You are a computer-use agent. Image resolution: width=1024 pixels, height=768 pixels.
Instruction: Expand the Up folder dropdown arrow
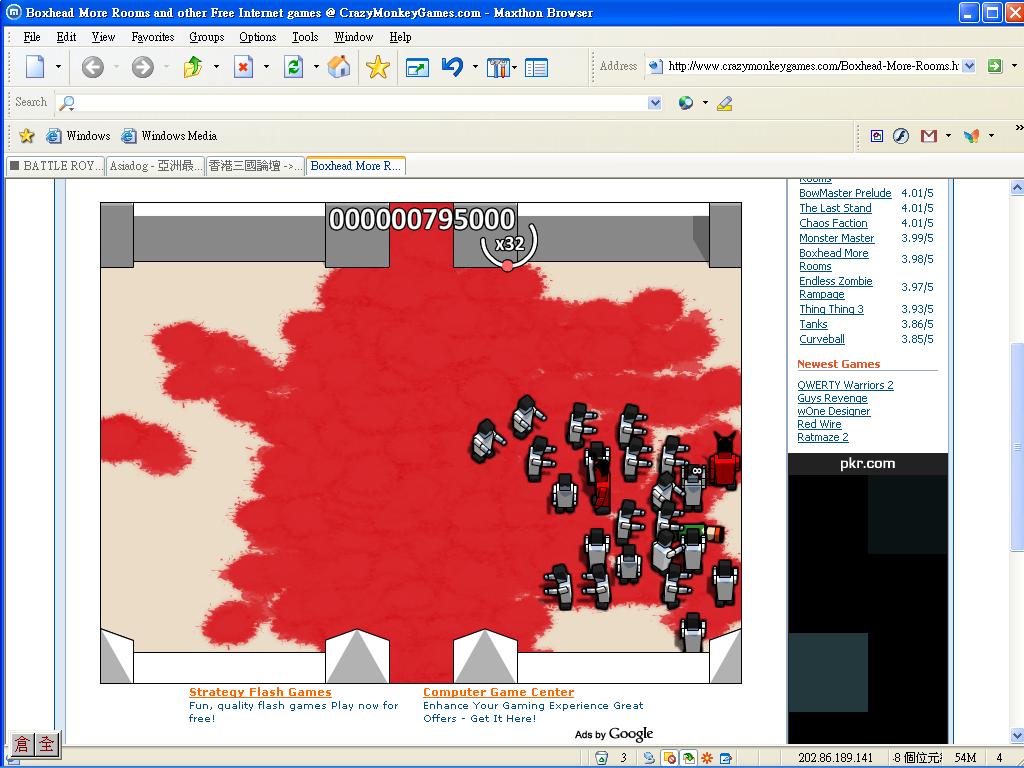click(x=216, y=67)
